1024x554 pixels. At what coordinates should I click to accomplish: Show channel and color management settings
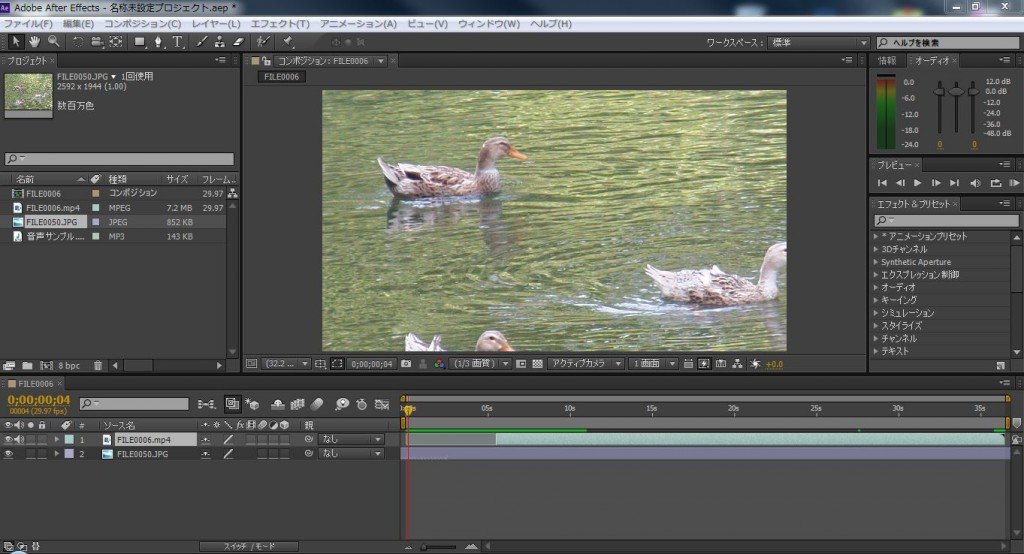tap(440, 364)
